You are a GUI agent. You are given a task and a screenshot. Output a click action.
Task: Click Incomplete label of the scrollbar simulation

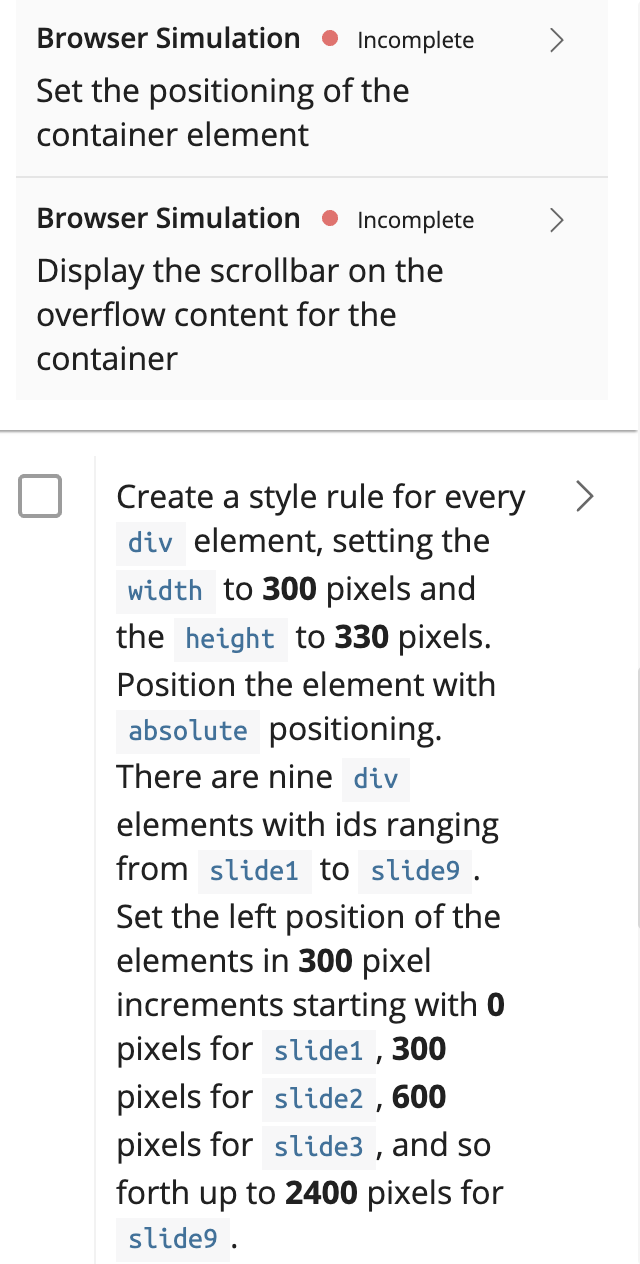(415, 220)
